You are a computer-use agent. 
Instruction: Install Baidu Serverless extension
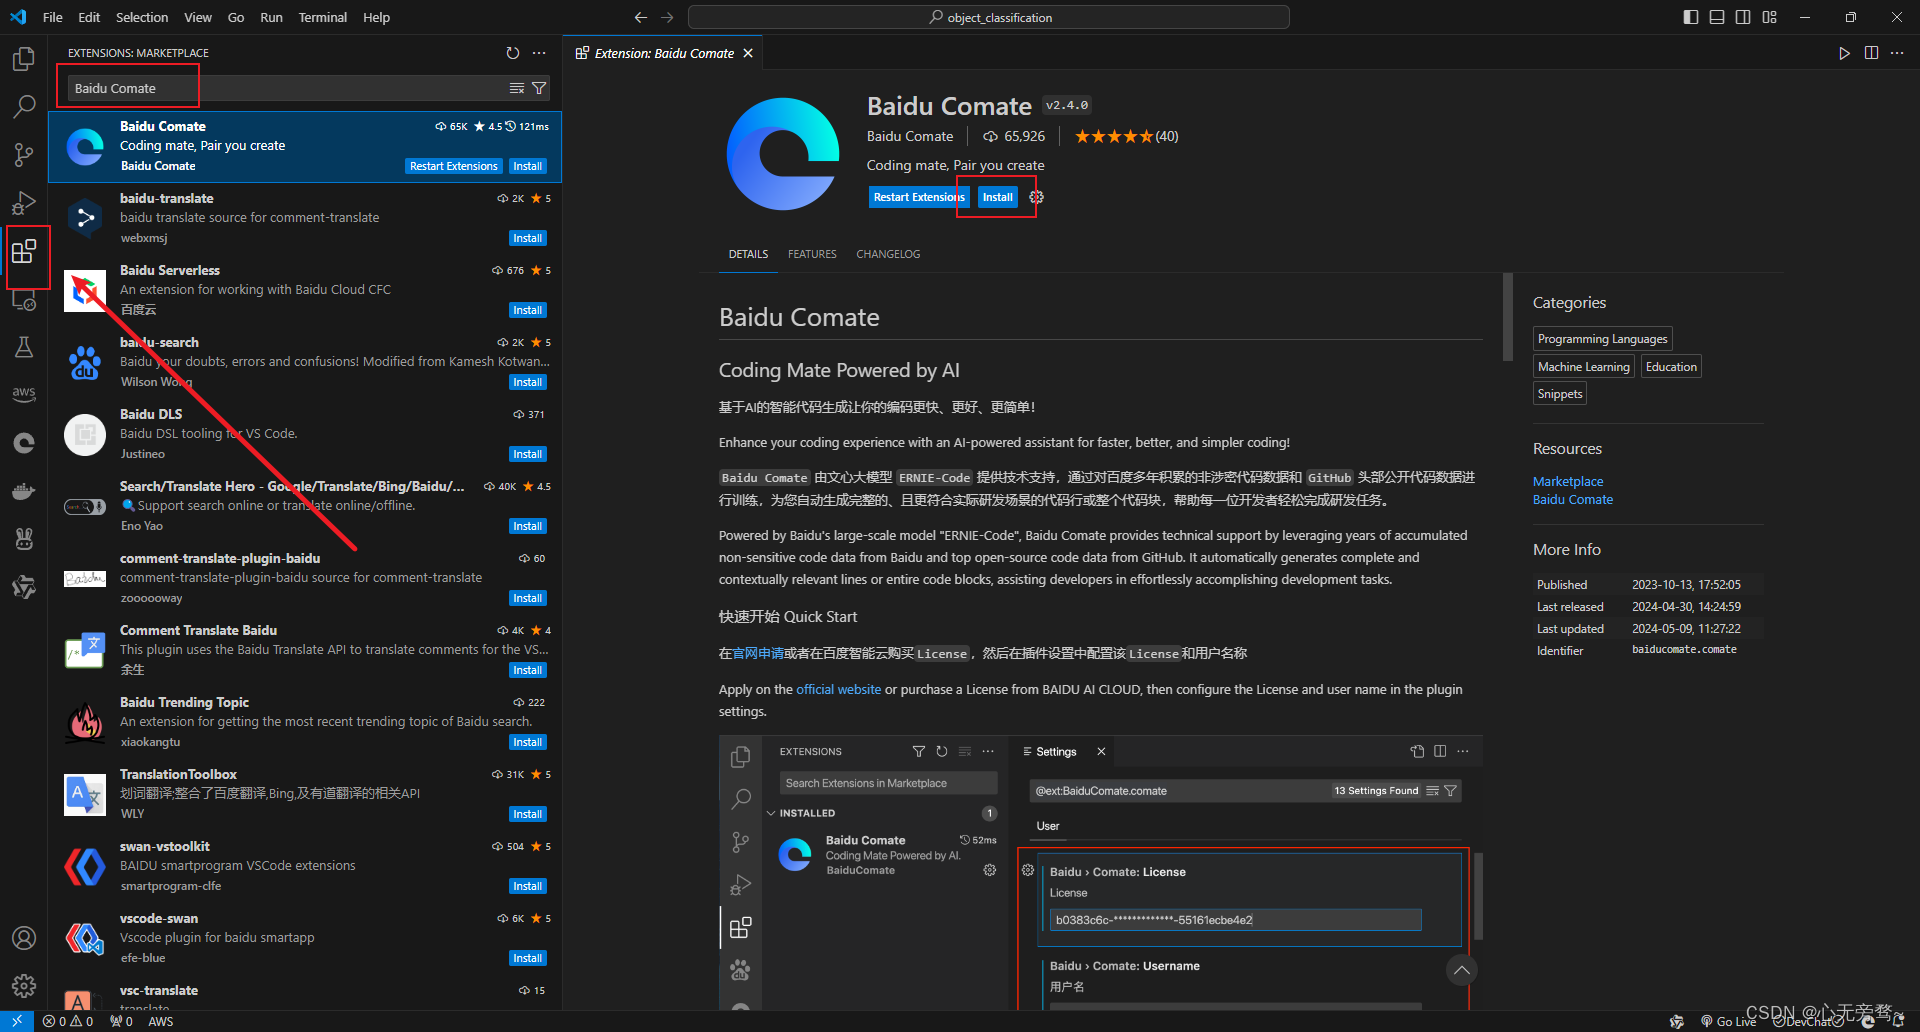pyautogui.click(x=527, y=310)
